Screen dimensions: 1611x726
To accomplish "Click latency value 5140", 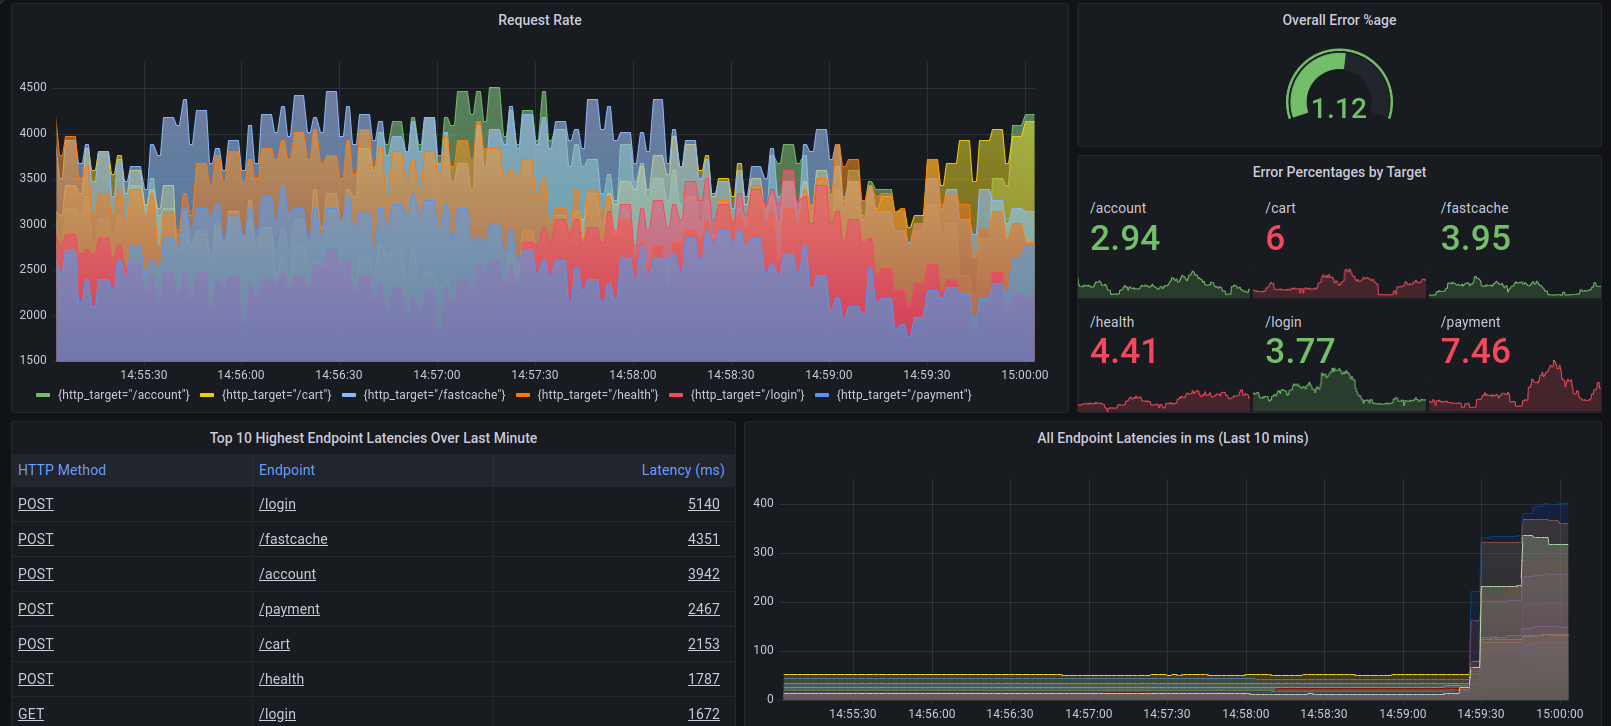I will pos(704,504).
